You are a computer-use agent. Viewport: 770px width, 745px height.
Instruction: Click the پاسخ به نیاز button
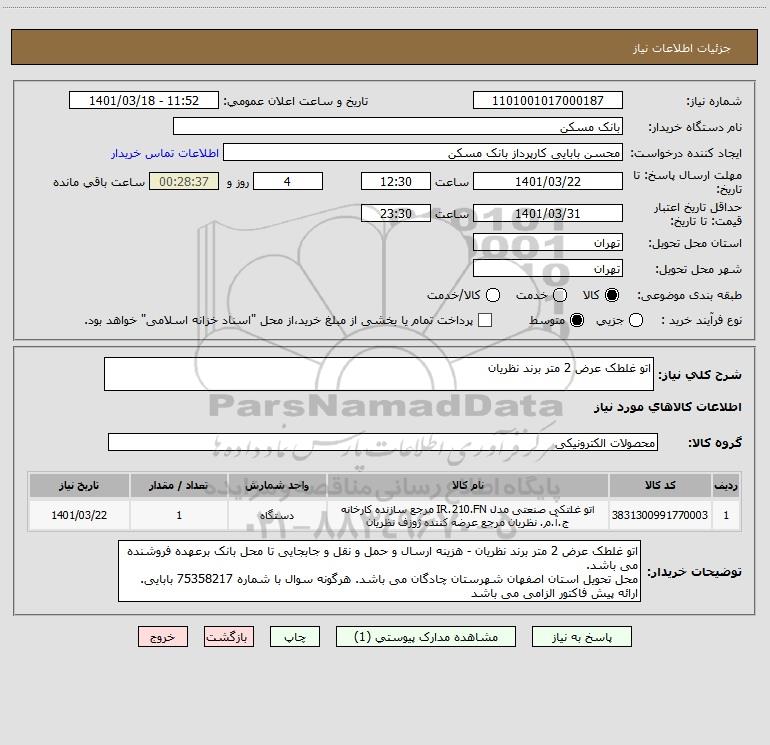point(581,637)
